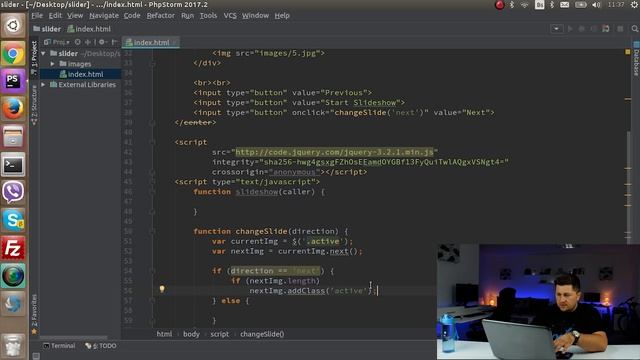Fold the slideshow function in gutter
640x360 pixels.
[x=152, y=192]
